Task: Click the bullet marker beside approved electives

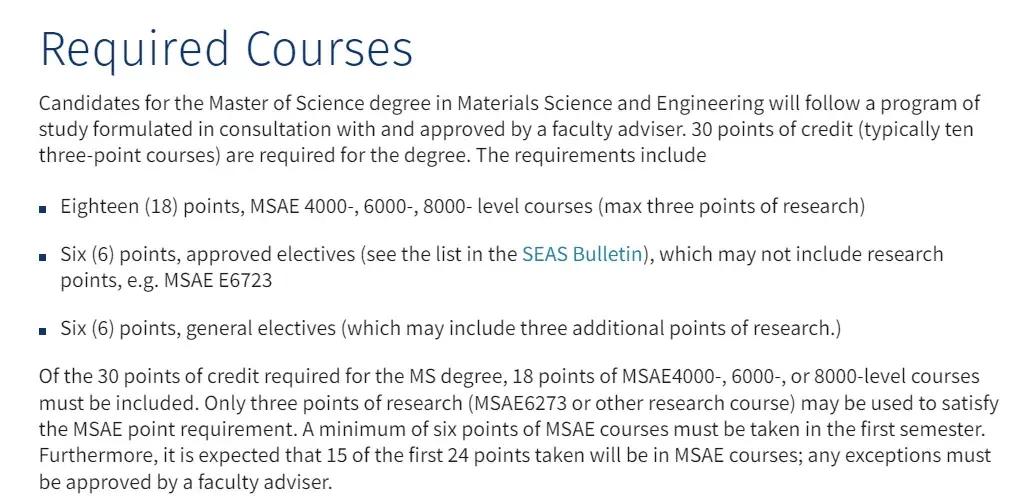Action: pyautogui.click(x=43, y=256)
